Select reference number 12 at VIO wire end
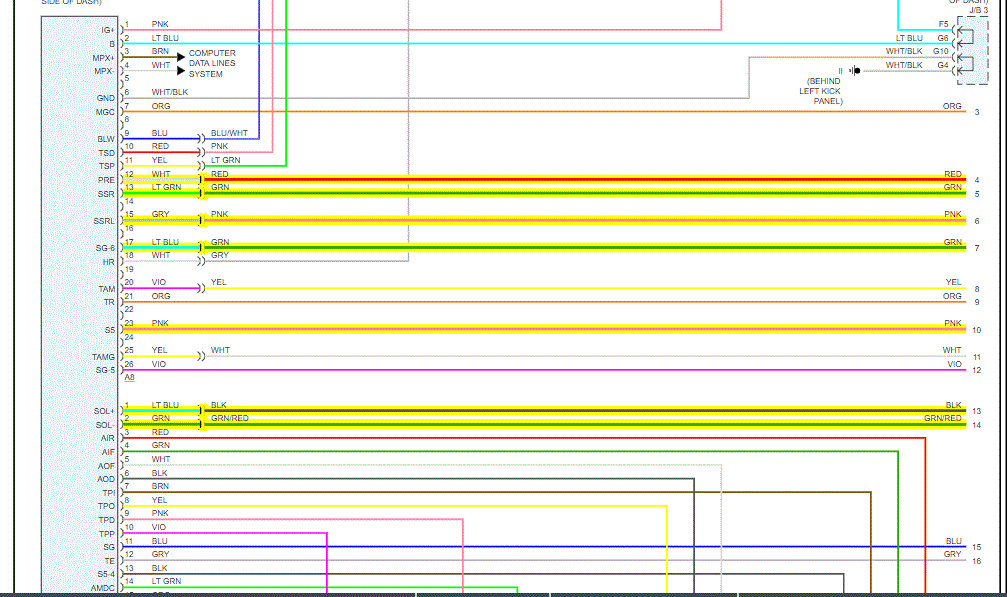This screenshot has width=1007, height=597. pyautogui.click(x=977, y=370)
